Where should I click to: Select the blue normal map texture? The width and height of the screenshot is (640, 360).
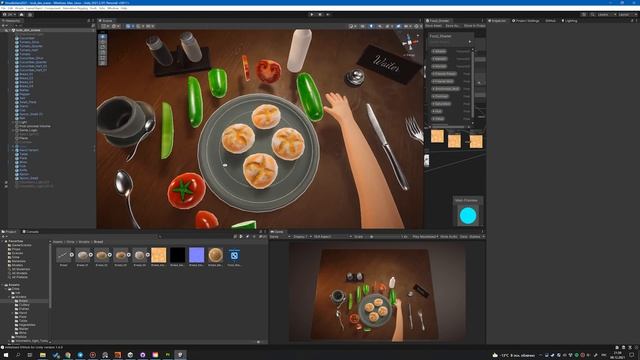(196, 255)
